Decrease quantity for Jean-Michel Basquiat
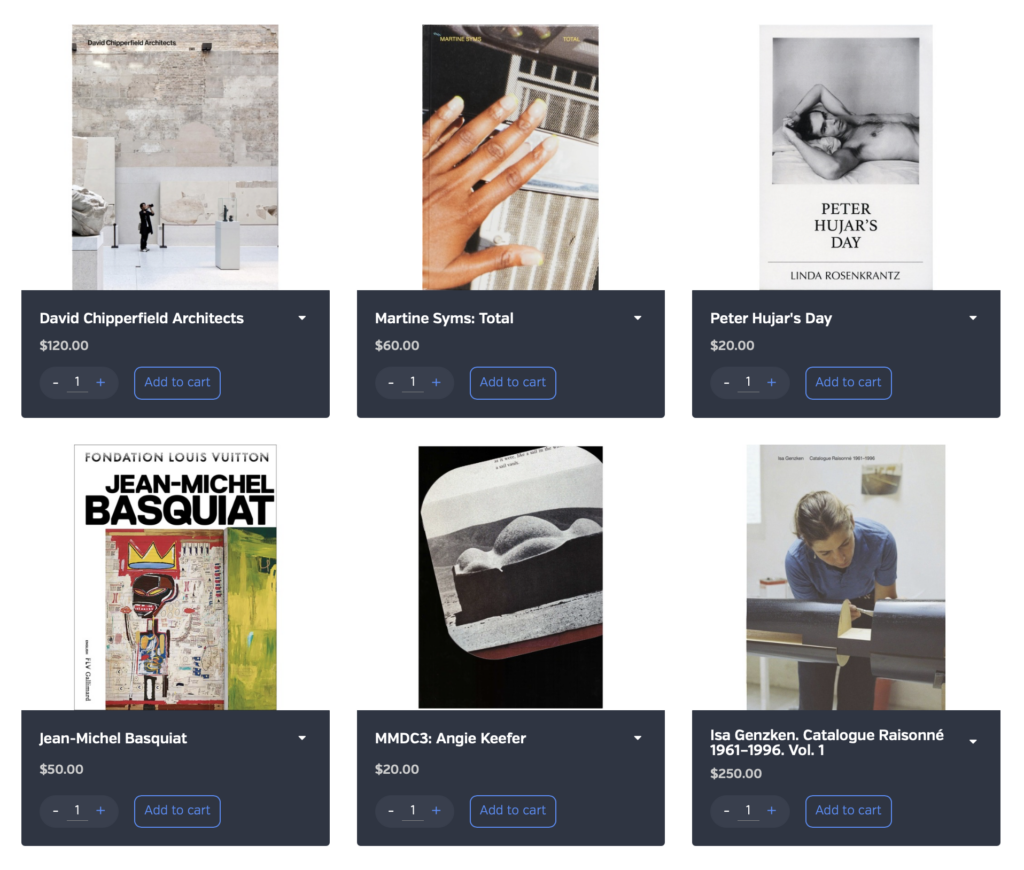 click(x=56, y=811)
